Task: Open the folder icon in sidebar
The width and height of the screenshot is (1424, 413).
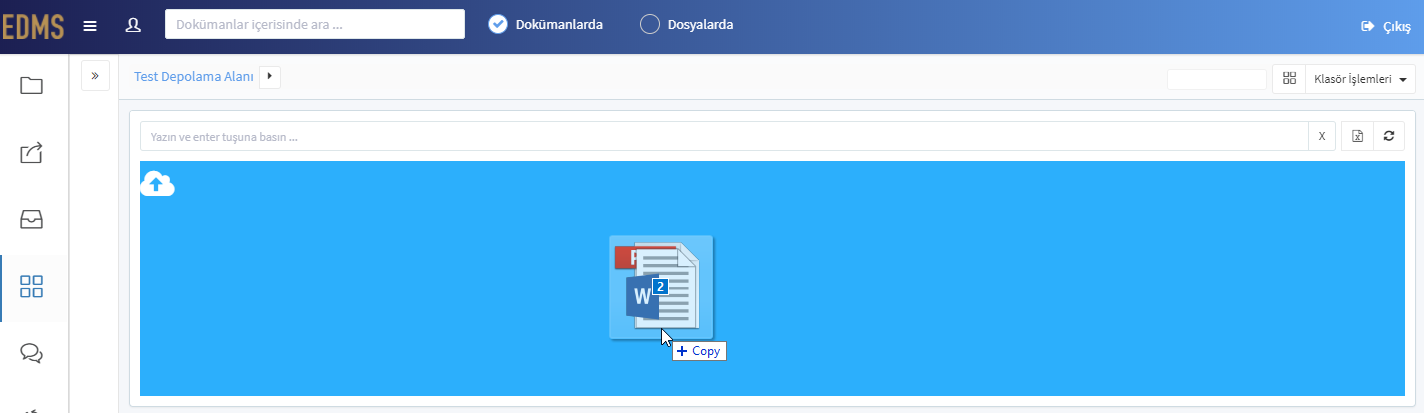Action: point(32,86)
